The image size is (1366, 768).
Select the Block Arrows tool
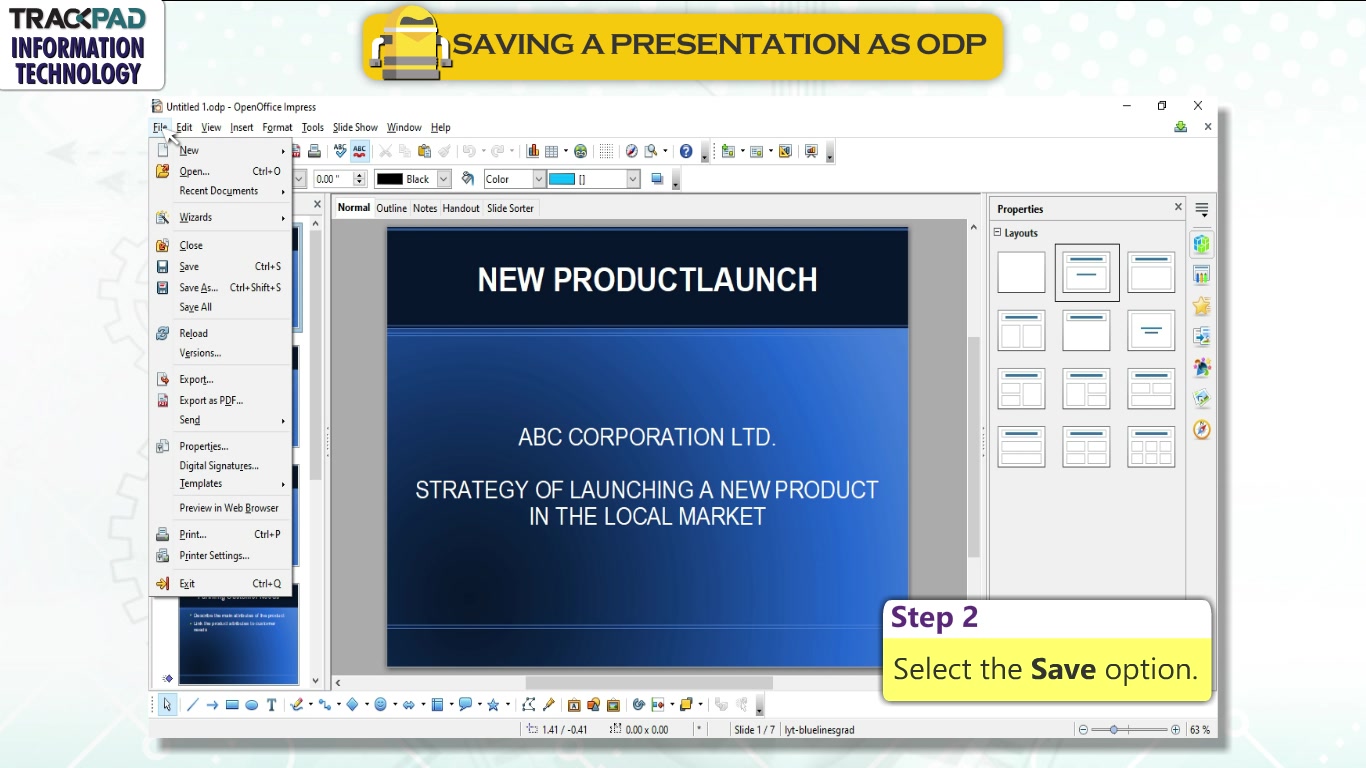(x=408, y=705)
